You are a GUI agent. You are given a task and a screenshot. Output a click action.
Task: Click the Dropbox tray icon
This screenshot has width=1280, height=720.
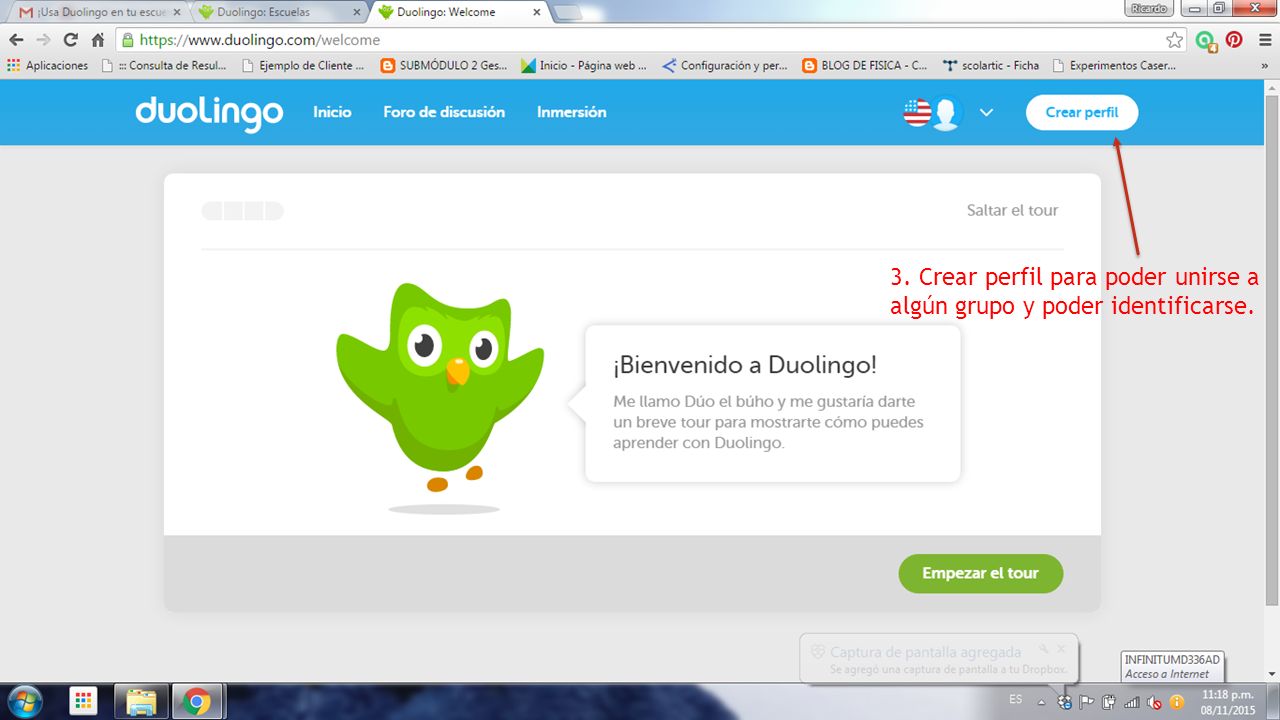pyautogui.click(x=1065, y=702)
